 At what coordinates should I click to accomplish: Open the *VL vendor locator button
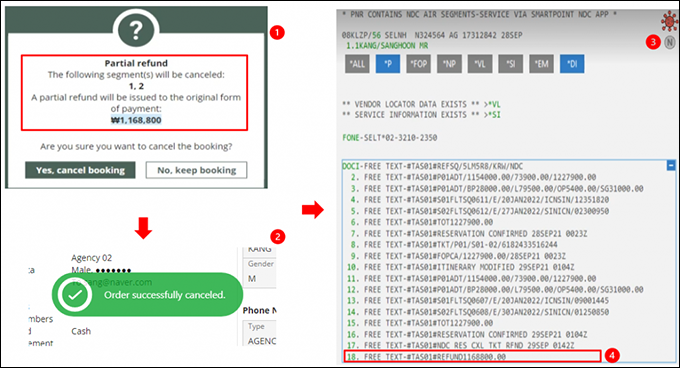pos(480,64)
